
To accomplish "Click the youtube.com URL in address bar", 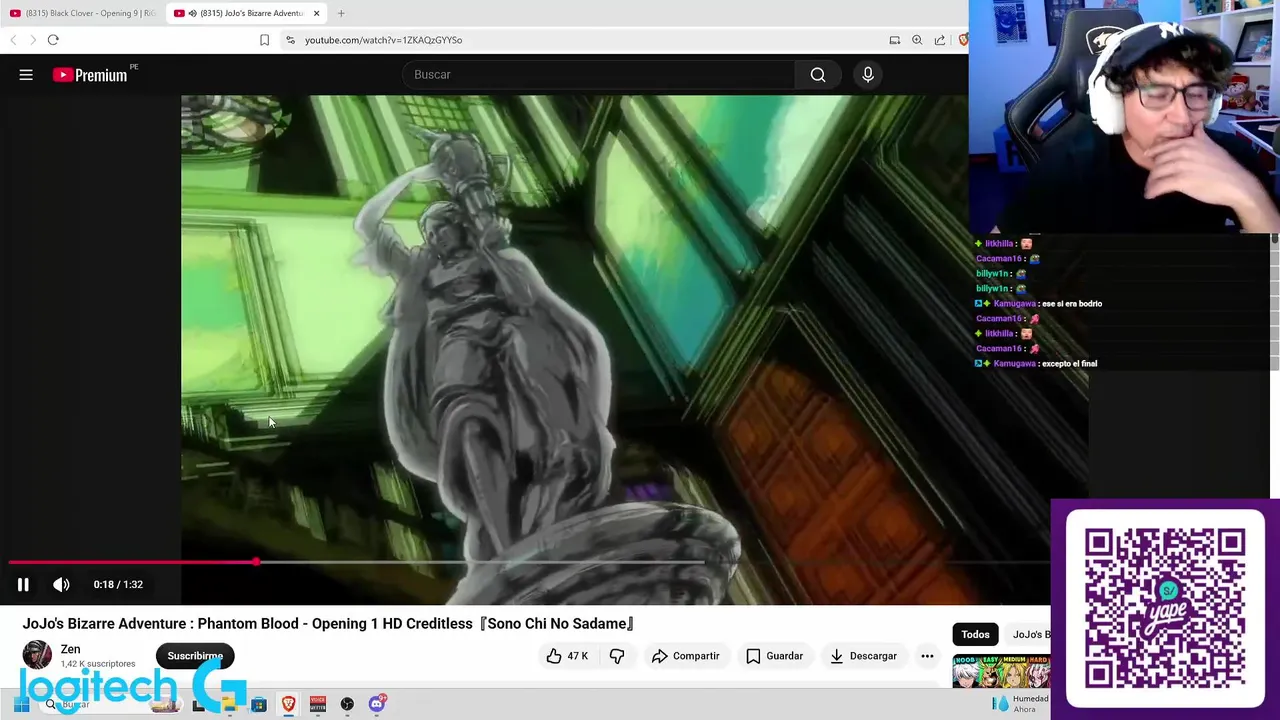I will (383, 40).
